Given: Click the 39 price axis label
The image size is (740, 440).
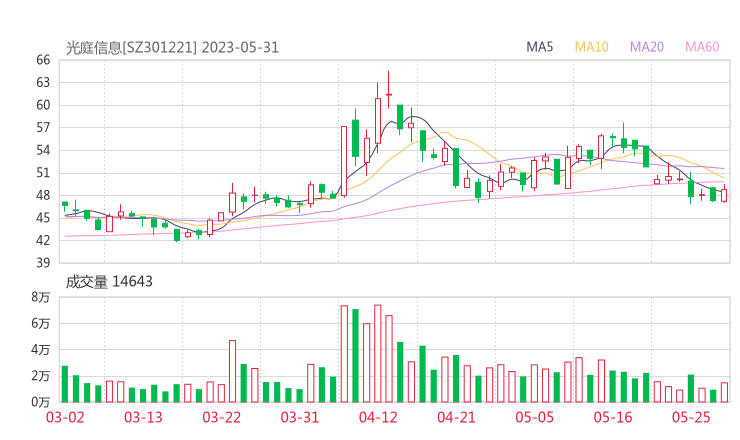Looking at the screenshot, I should 43,262.
